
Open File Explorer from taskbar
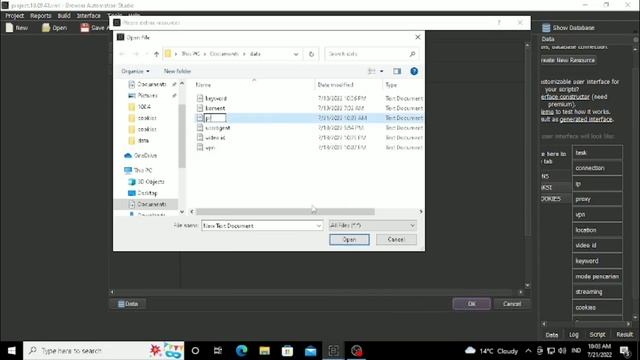point(264,351)
